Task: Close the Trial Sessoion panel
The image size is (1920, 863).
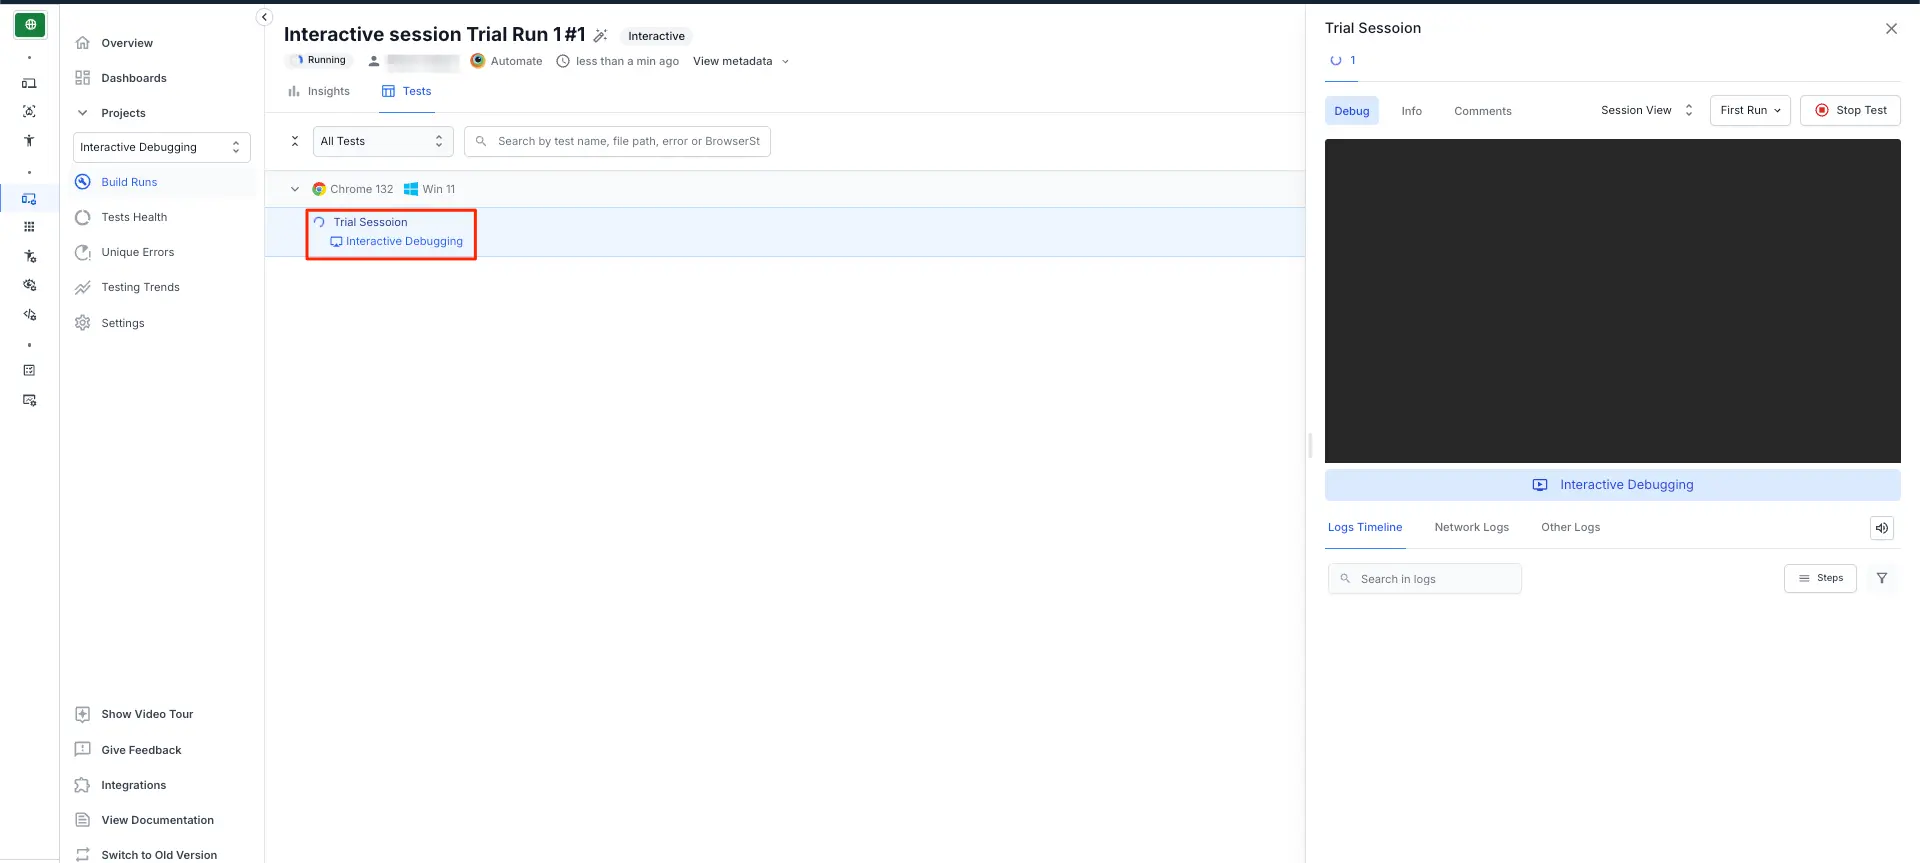Action: [x=1890, y=29]
